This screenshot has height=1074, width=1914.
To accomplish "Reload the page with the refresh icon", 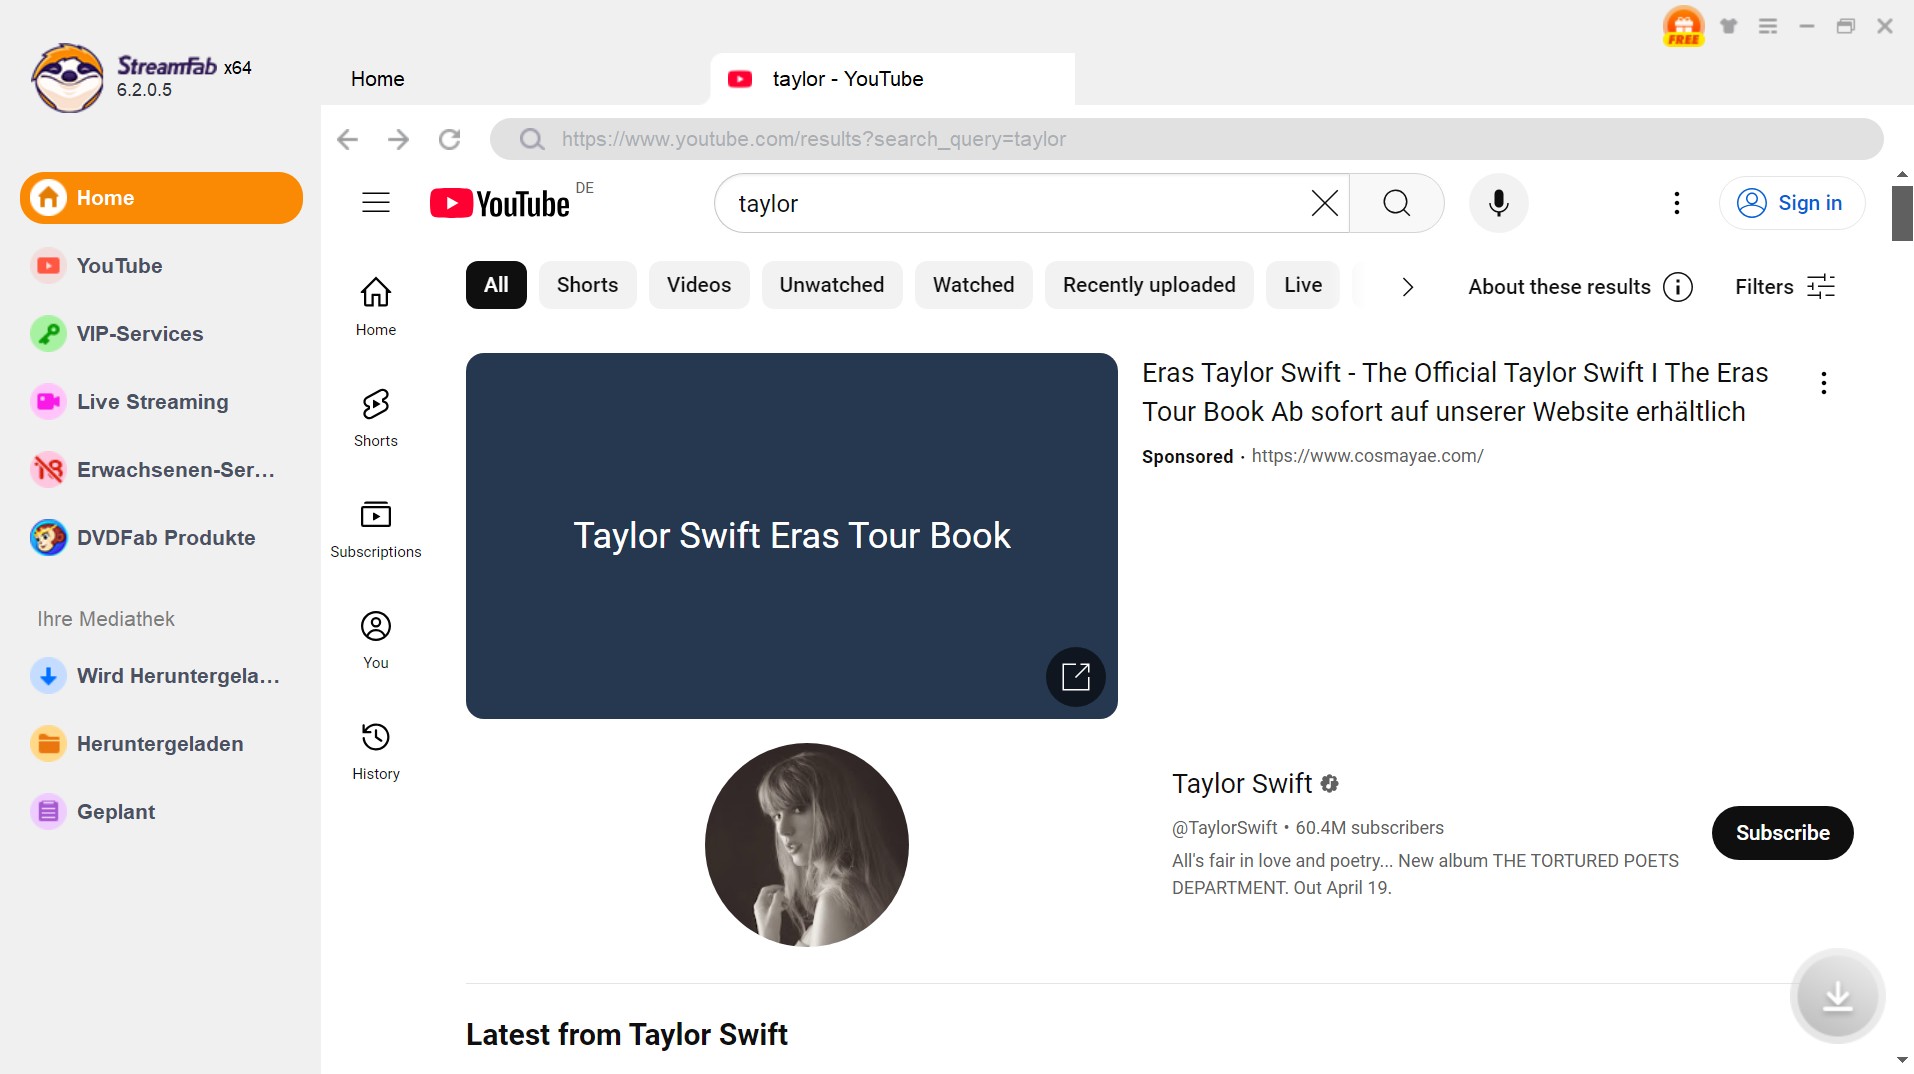I will tap(449, 139).
